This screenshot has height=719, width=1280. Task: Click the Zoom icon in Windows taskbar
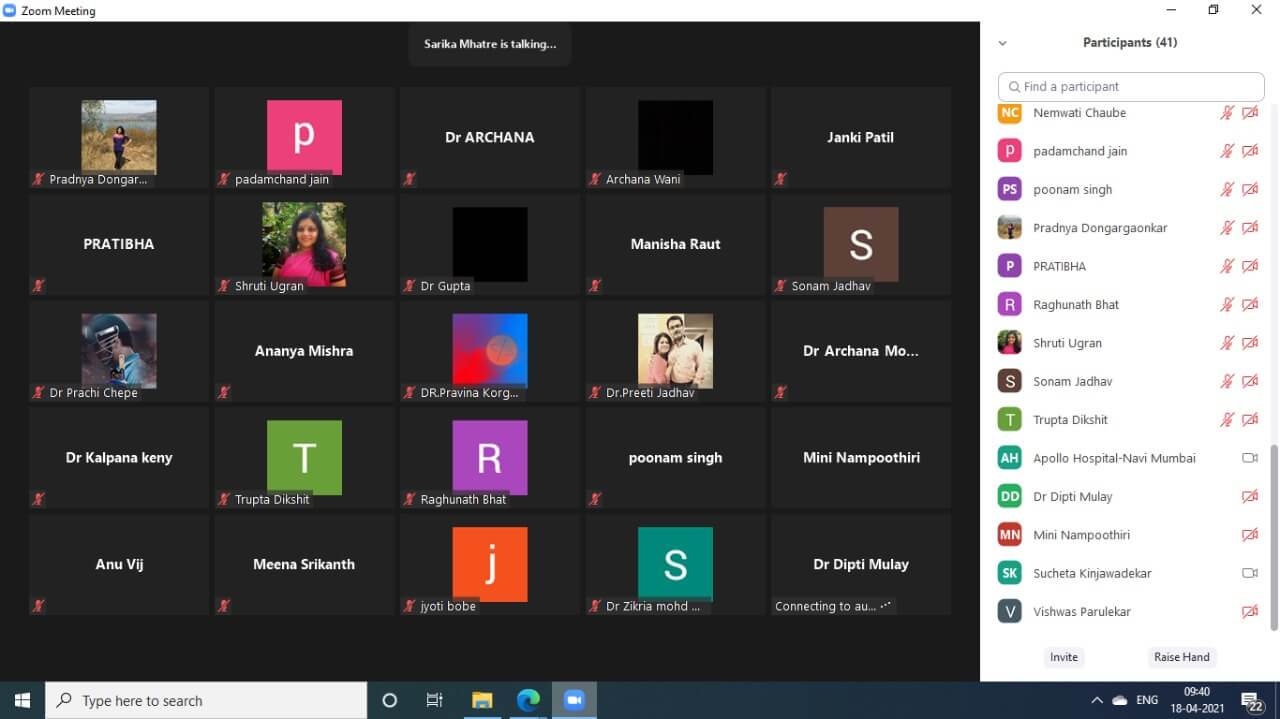tap(574, 700)
